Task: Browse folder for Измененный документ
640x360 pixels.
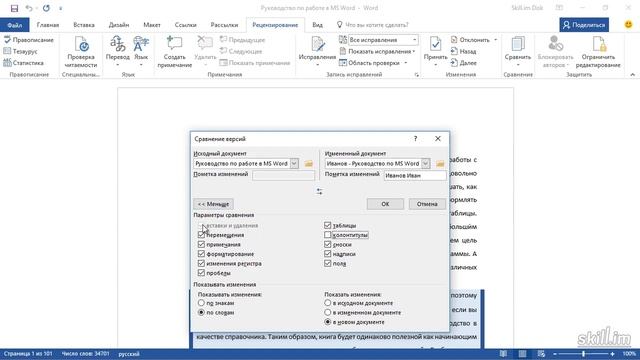Action: [x=440, y=164]
